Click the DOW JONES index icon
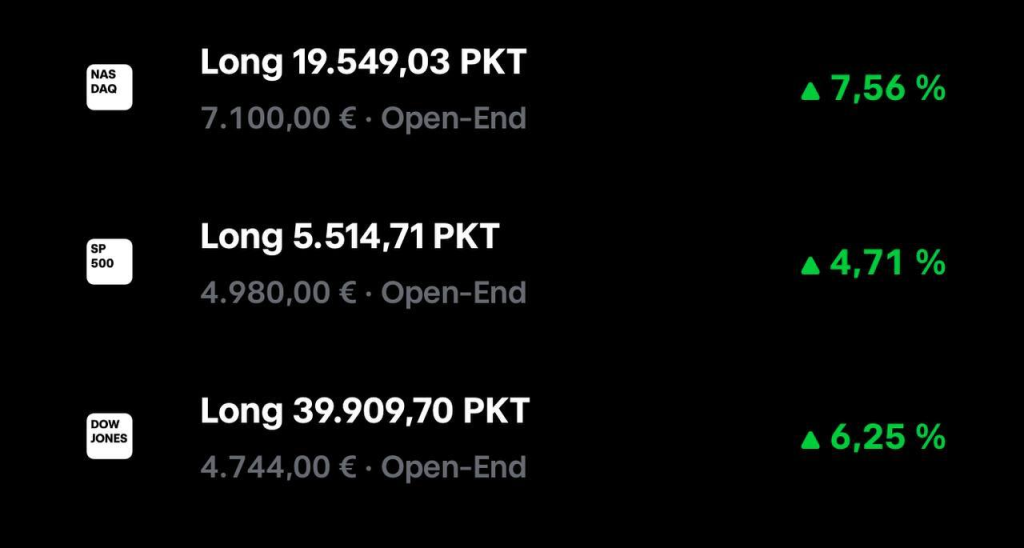 [x=109, y=436]
